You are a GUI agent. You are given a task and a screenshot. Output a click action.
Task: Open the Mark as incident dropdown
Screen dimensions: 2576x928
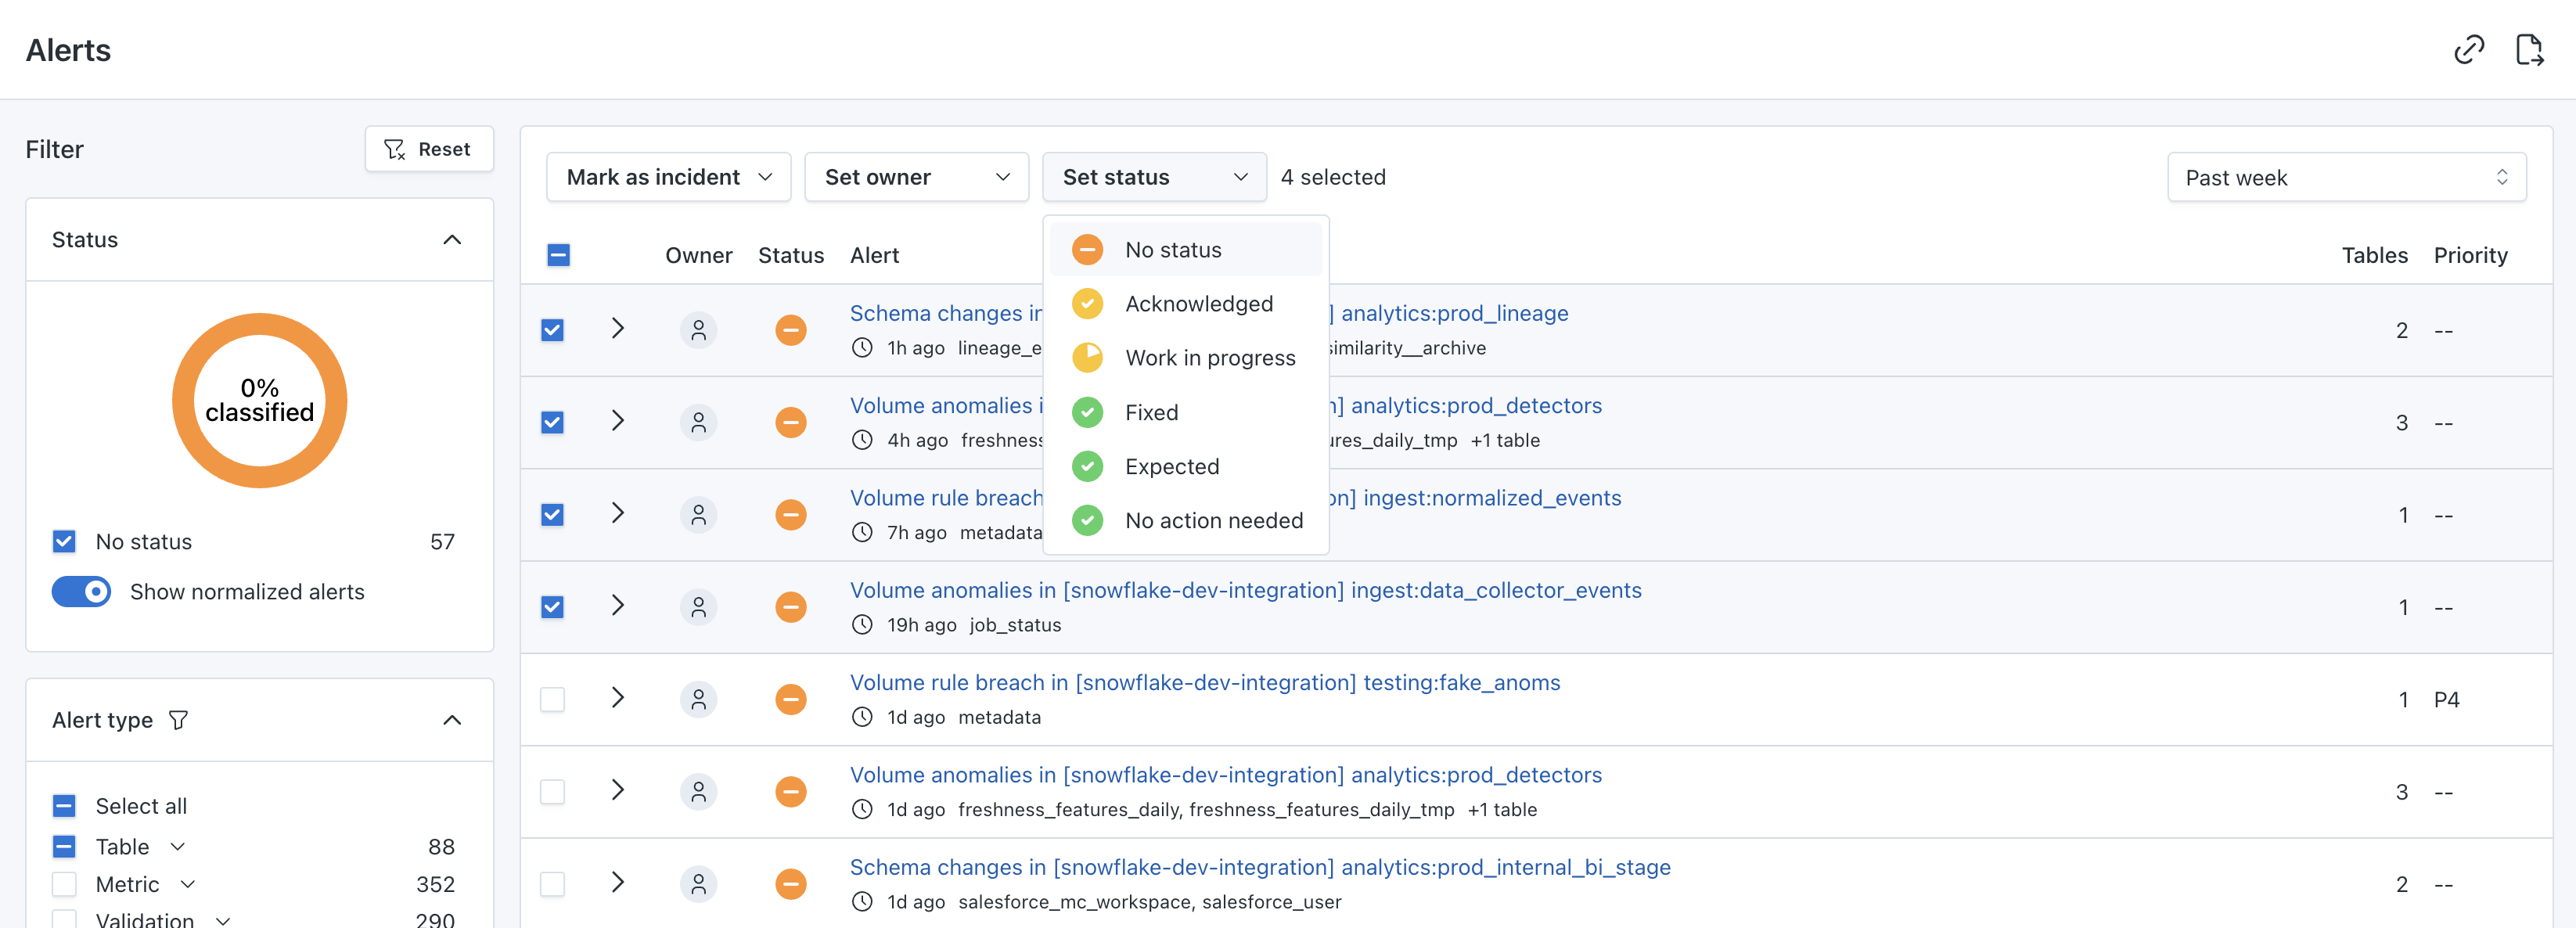click(x=668, y=177)
